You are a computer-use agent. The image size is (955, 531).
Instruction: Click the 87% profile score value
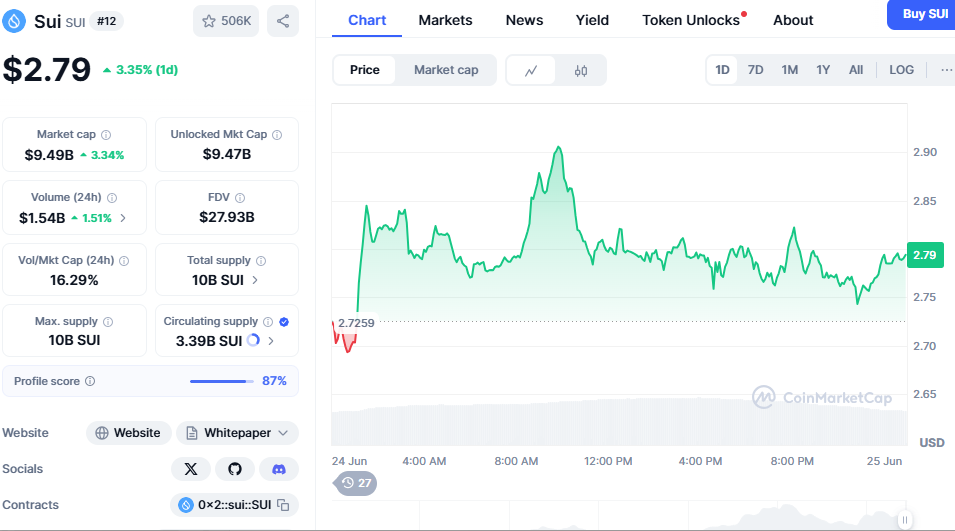(274, 381)
